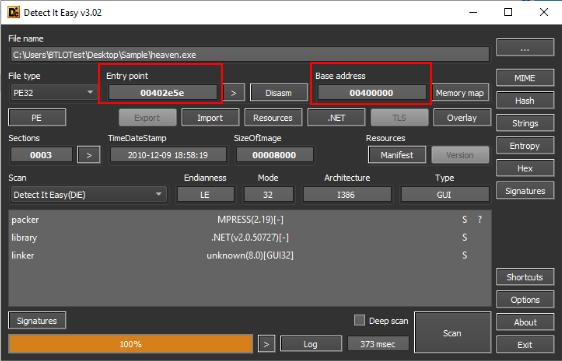Screen dimensions: 562x361
Task: Click the Type GUI field
Action: 444,195
